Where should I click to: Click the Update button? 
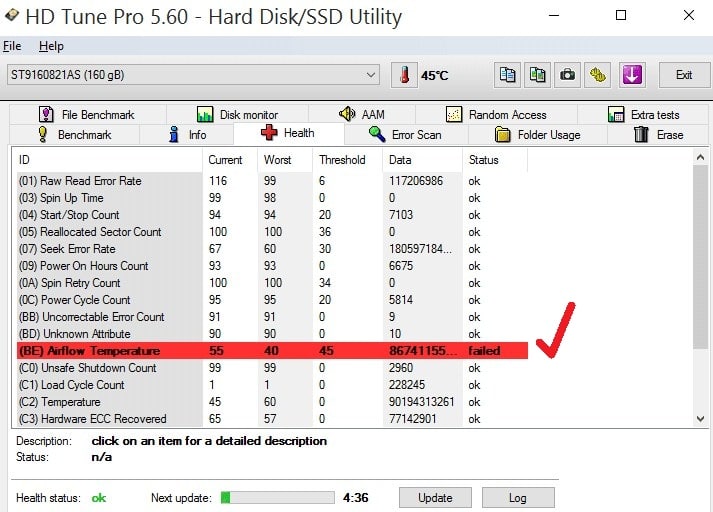[435, 498]
